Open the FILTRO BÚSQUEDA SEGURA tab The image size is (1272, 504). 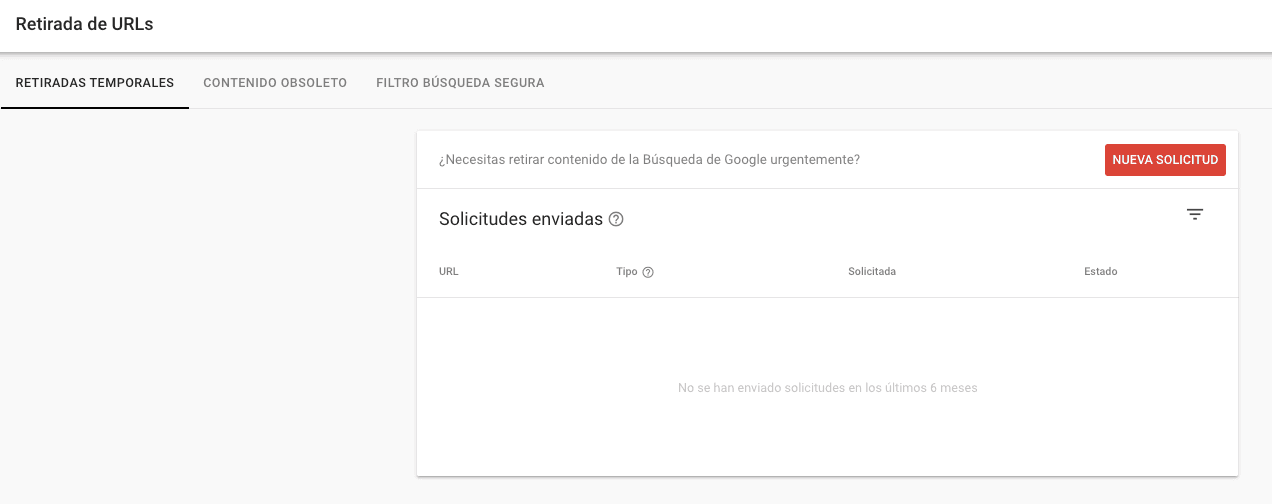[x=460, y=83]
